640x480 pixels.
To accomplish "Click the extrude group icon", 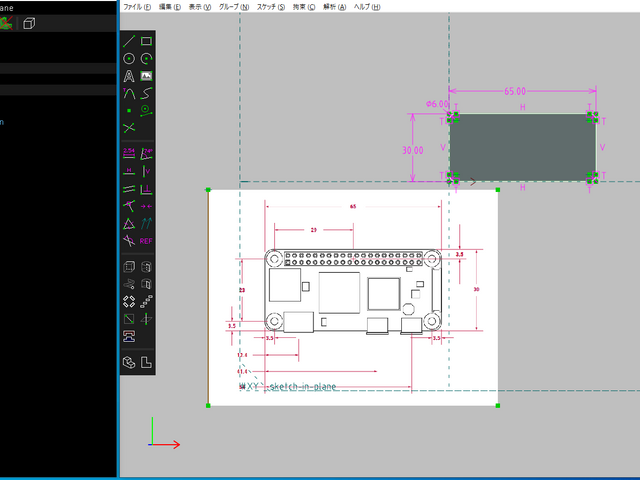I will pos(128,266).
